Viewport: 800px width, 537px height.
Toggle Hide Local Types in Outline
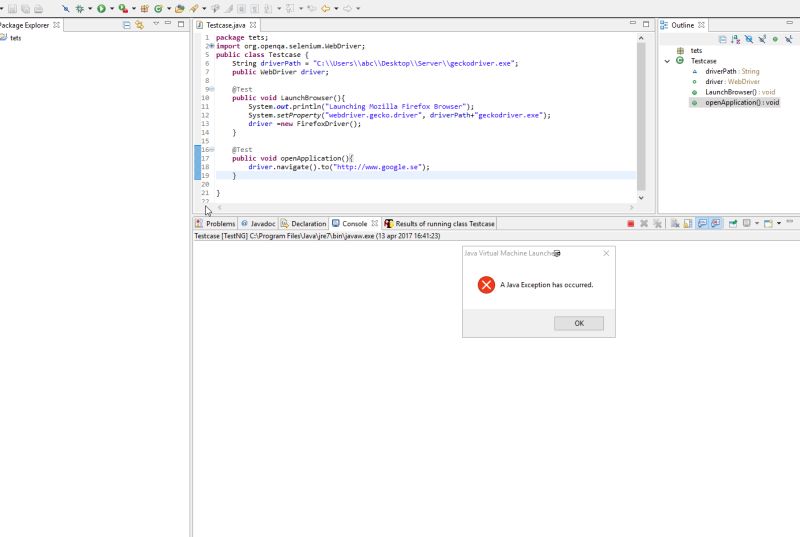tap(788, 39)
